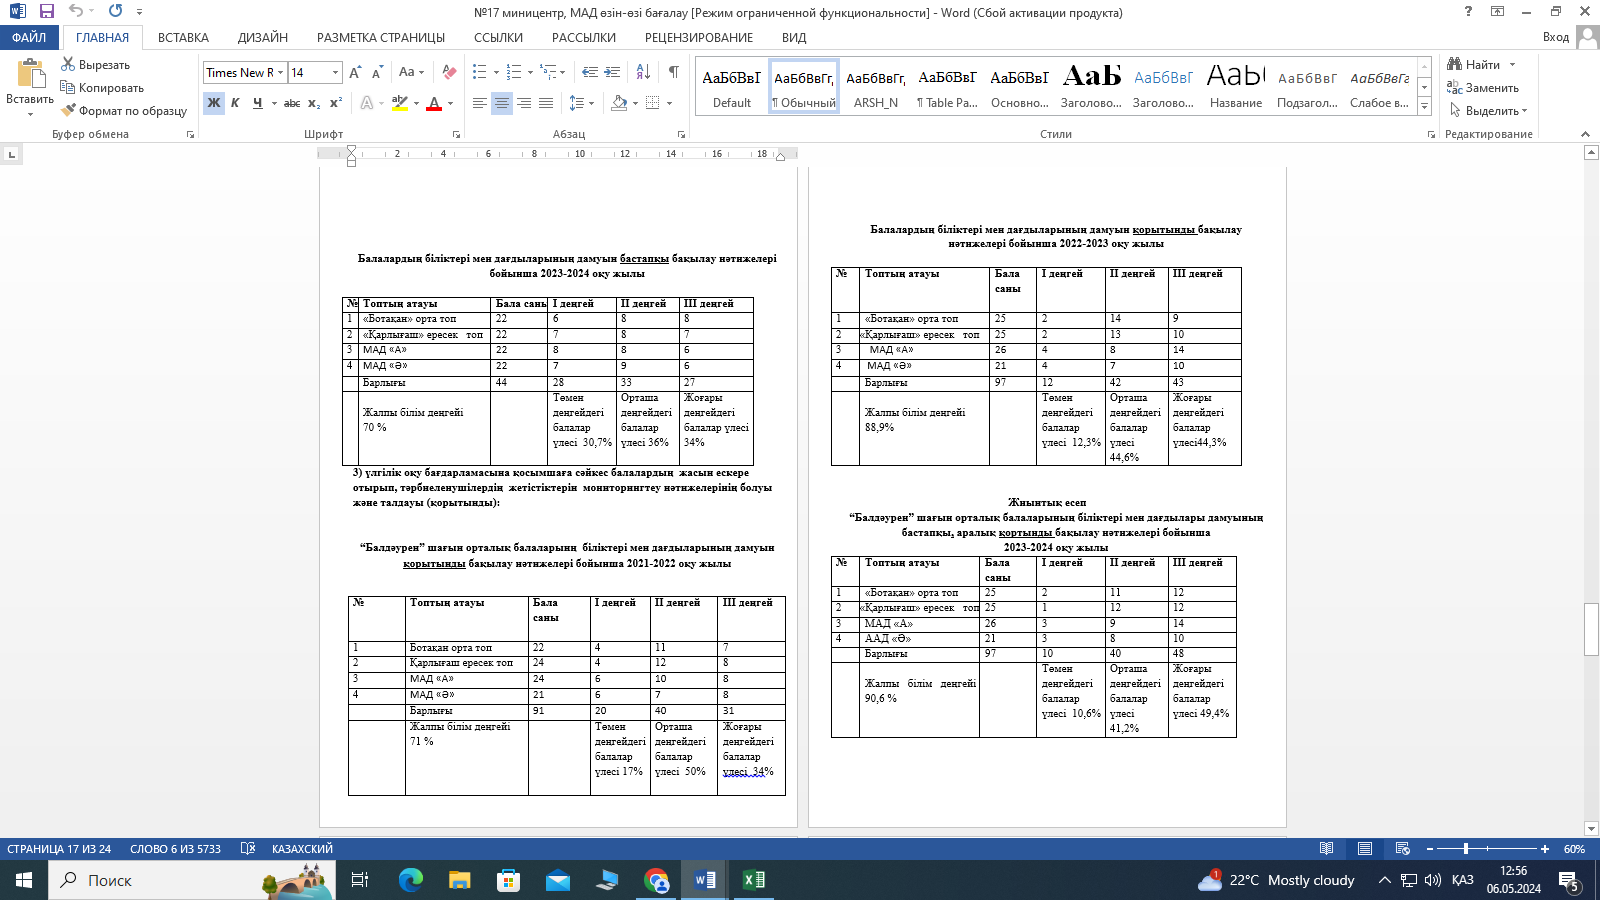Copy selection with Копировать
This screenshot has height=900, width=1600.
101,87
